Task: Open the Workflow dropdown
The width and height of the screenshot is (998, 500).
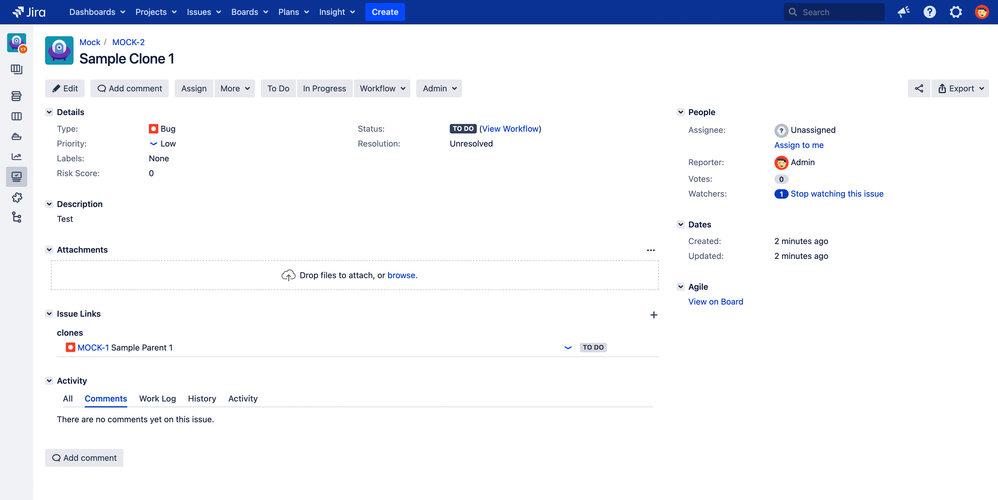Action: pos(382,88)
